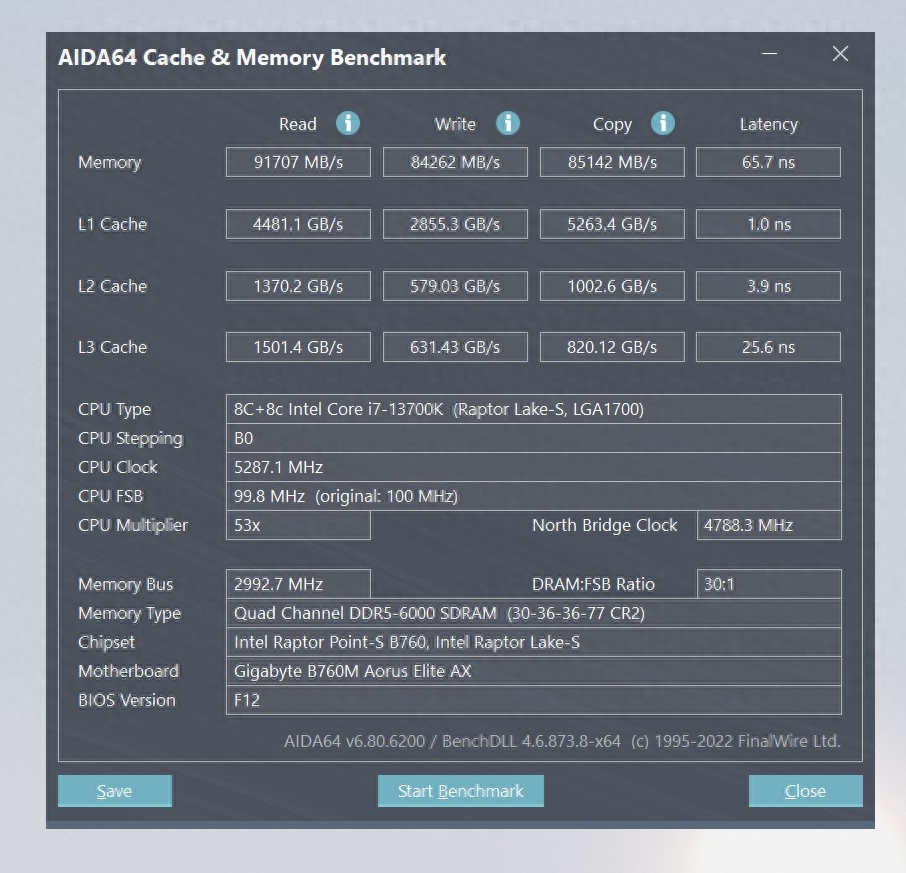
Task: Click DRAM:FSB Ratio value 30:1
Action: pyautogui.click(x=769, y=584)
